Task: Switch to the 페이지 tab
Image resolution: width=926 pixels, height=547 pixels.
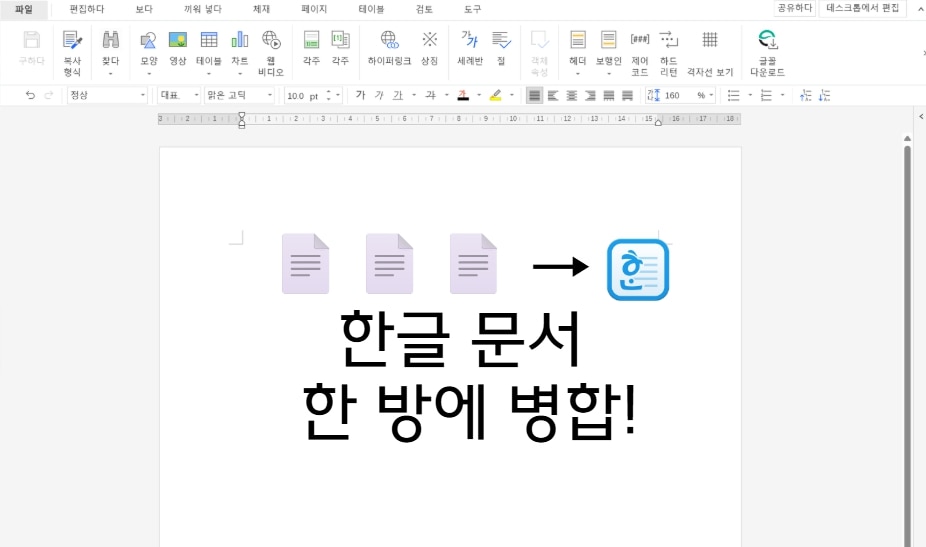Action: tap(314, 9)
